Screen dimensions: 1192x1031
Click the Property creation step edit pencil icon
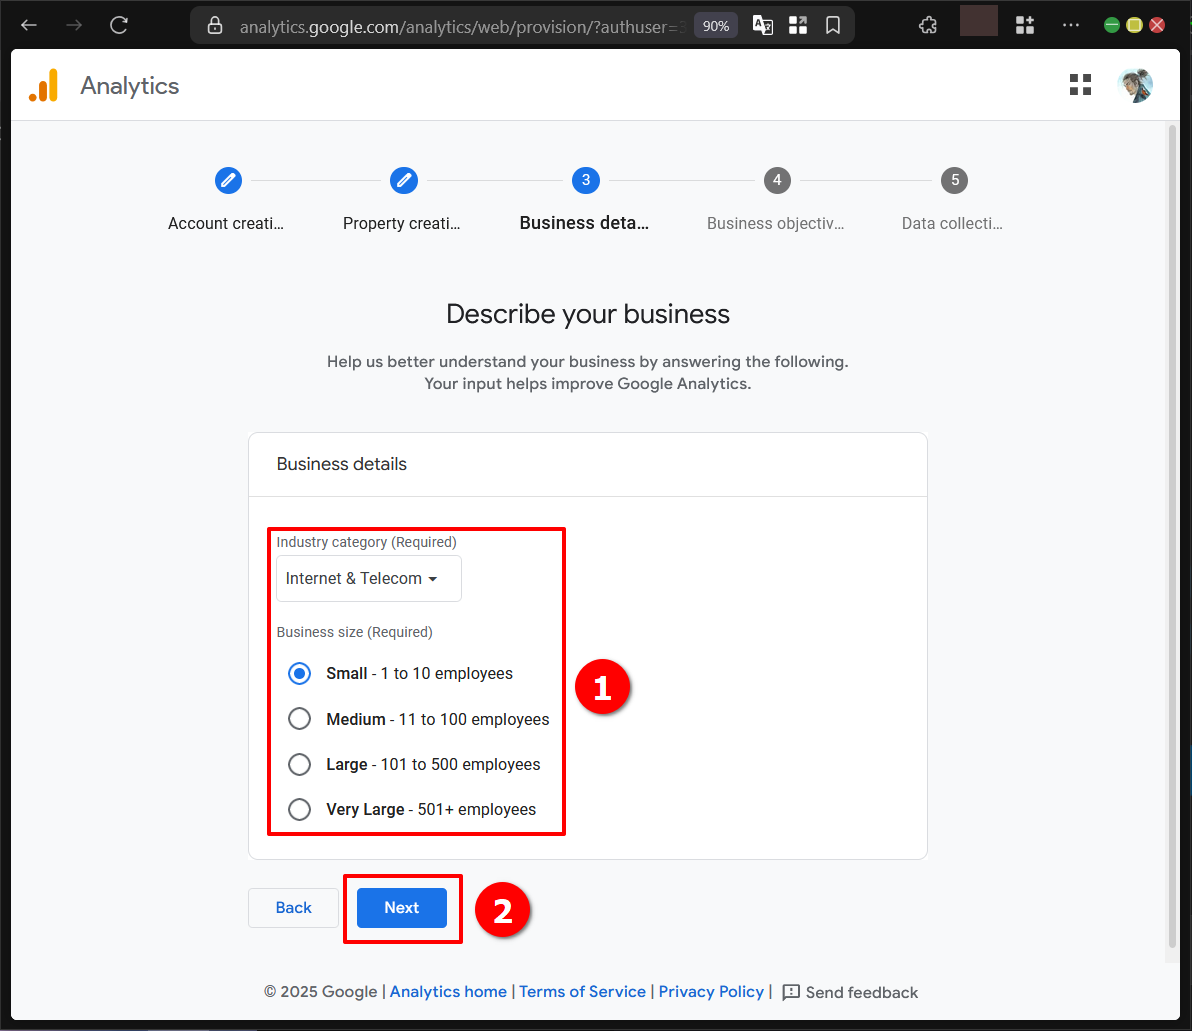point(404,181)
